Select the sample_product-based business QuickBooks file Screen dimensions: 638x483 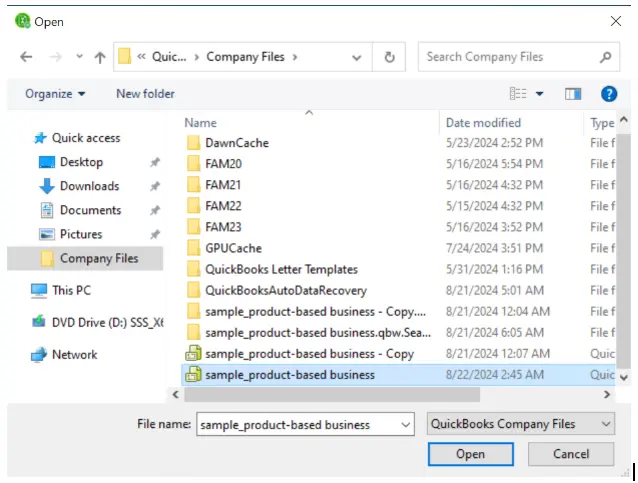click(x=290, y=375)
